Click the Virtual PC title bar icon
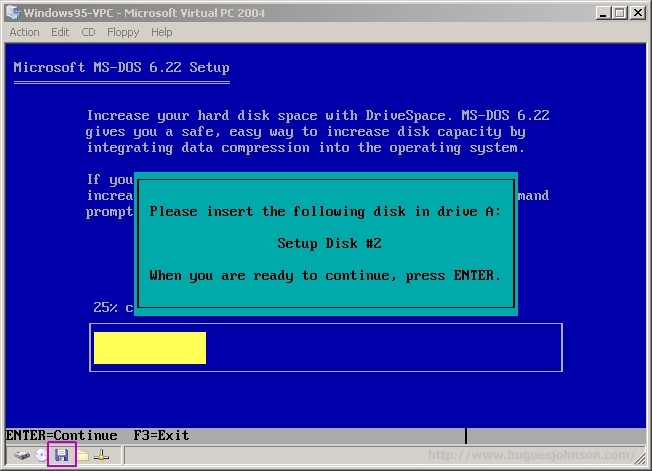This screenshot has width=652, height=471. coord(13,12)
